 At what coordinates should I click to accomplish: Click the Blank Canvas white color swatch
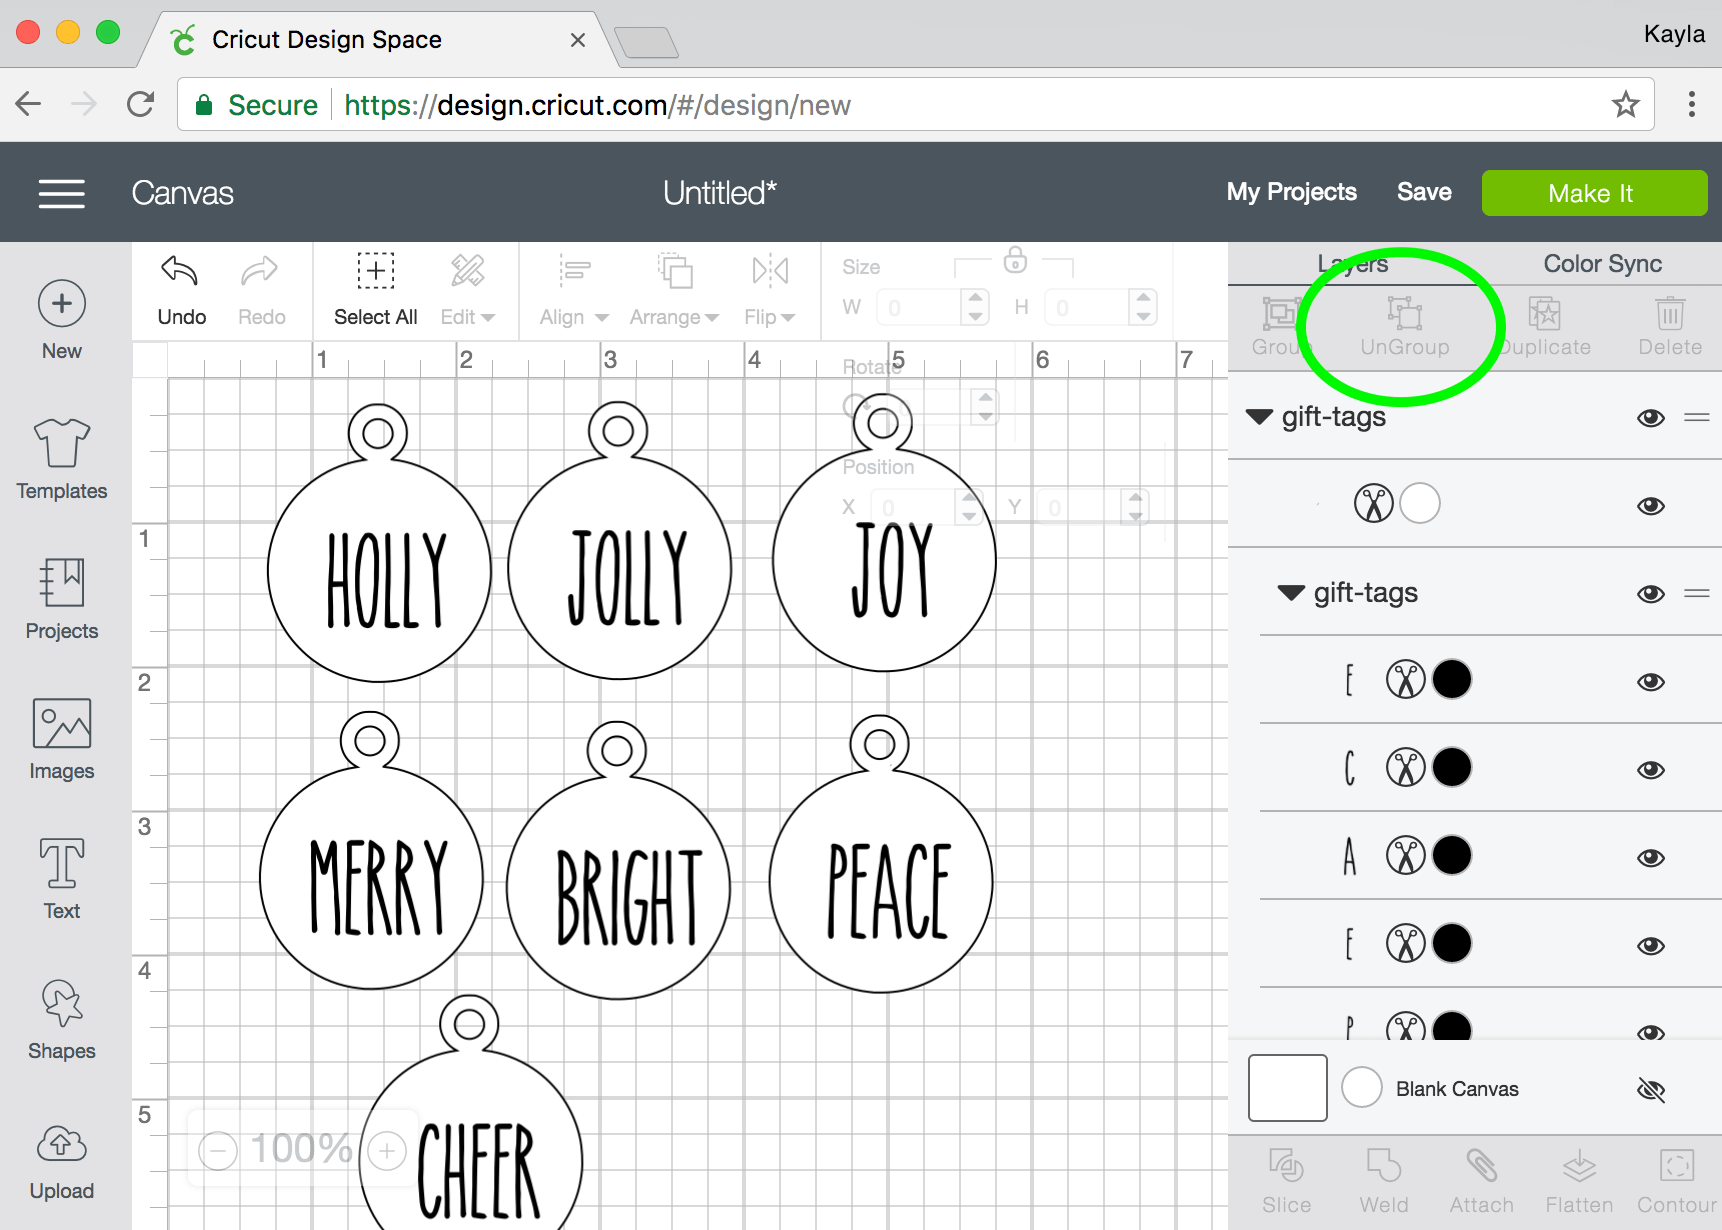click(x=1361, y=1087)
